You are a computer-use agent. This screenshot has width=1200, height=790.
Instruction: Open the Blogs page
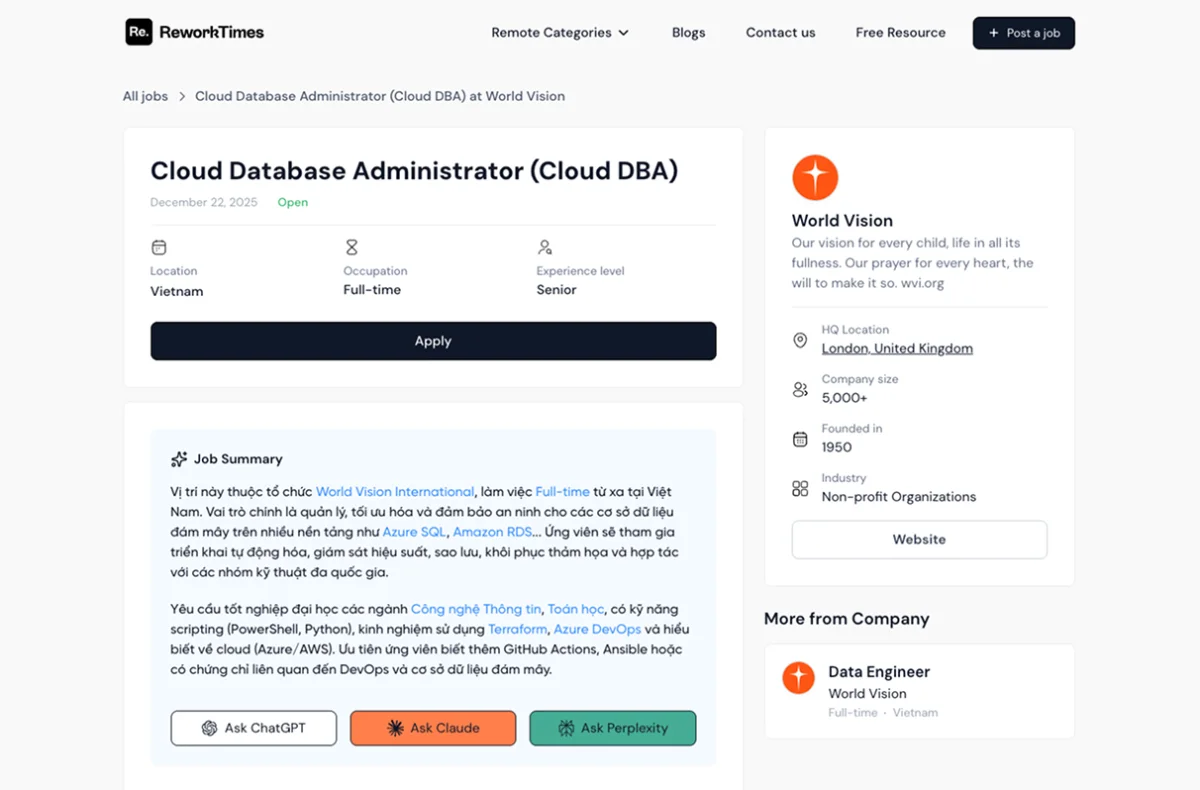point(688,33)
